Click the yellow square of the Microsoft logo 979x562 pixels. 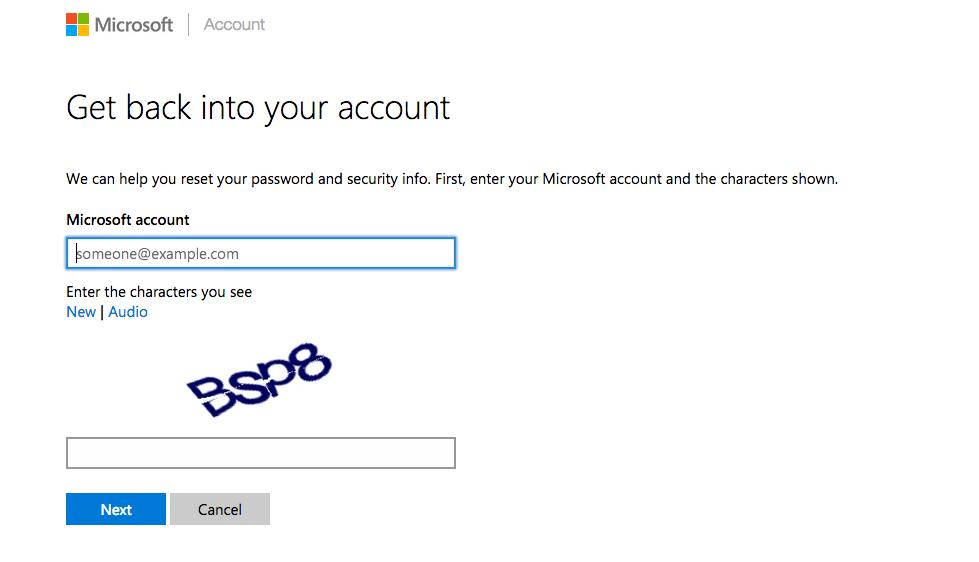pyautogui.click(x=84, y=31)
